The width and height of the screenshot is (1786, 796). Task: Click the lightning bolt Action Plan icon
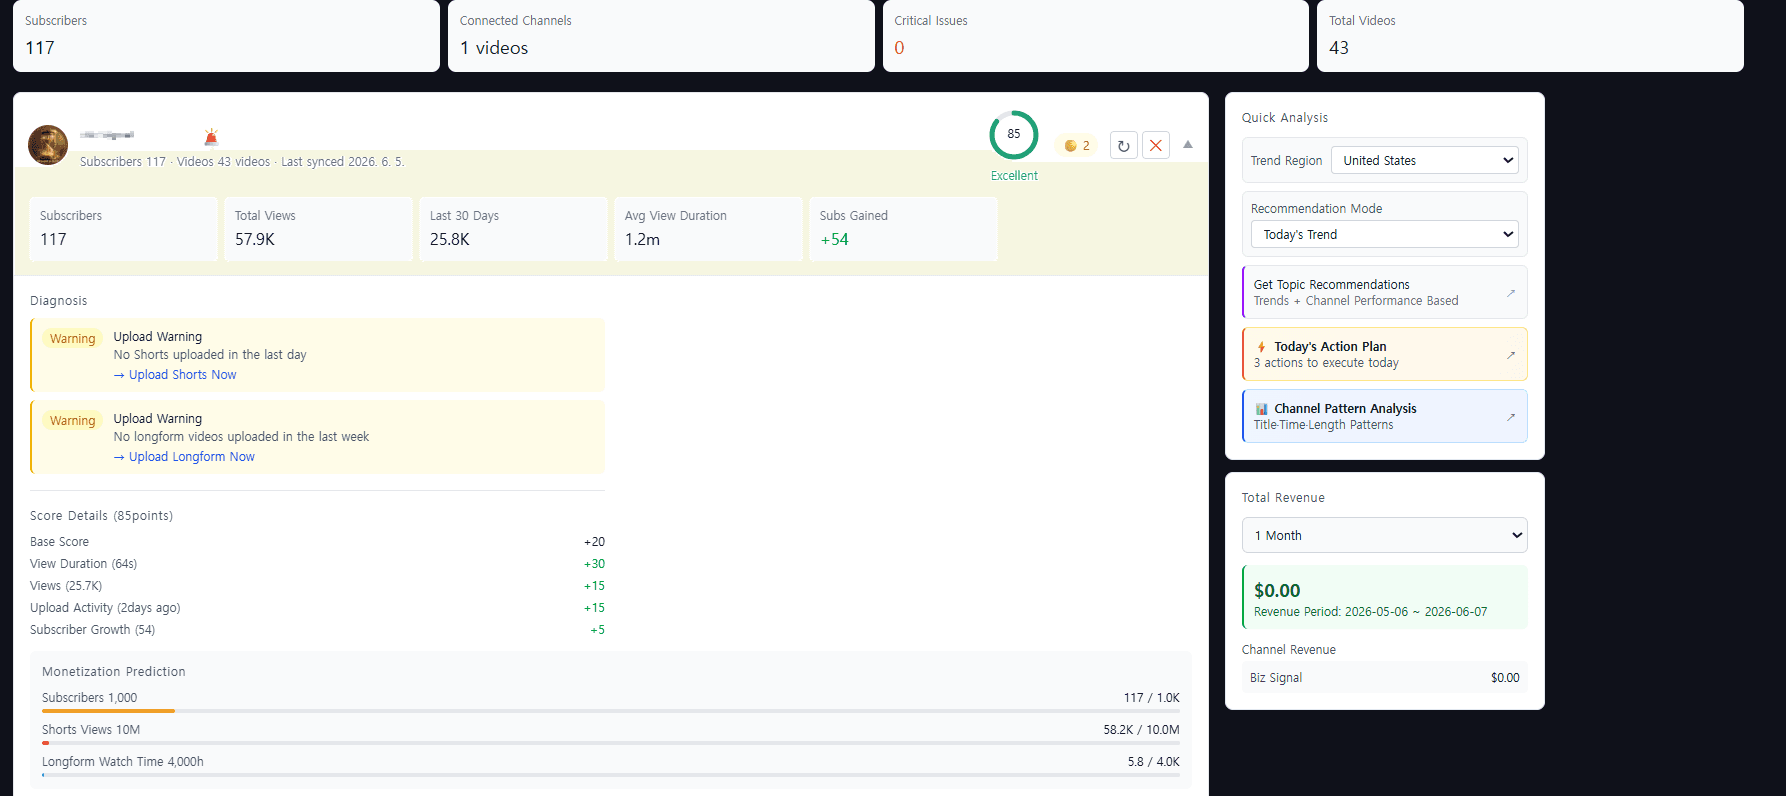coord(1261,347)
